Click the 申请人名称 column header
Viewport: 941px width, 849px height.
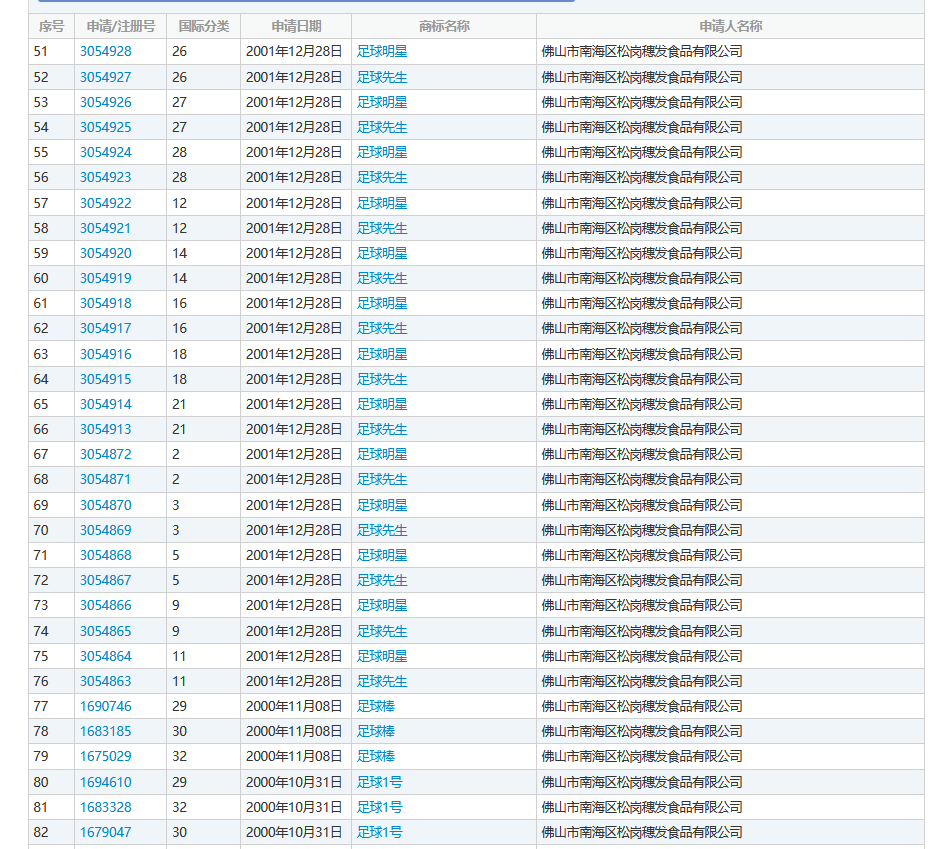[x=730, y=26]
